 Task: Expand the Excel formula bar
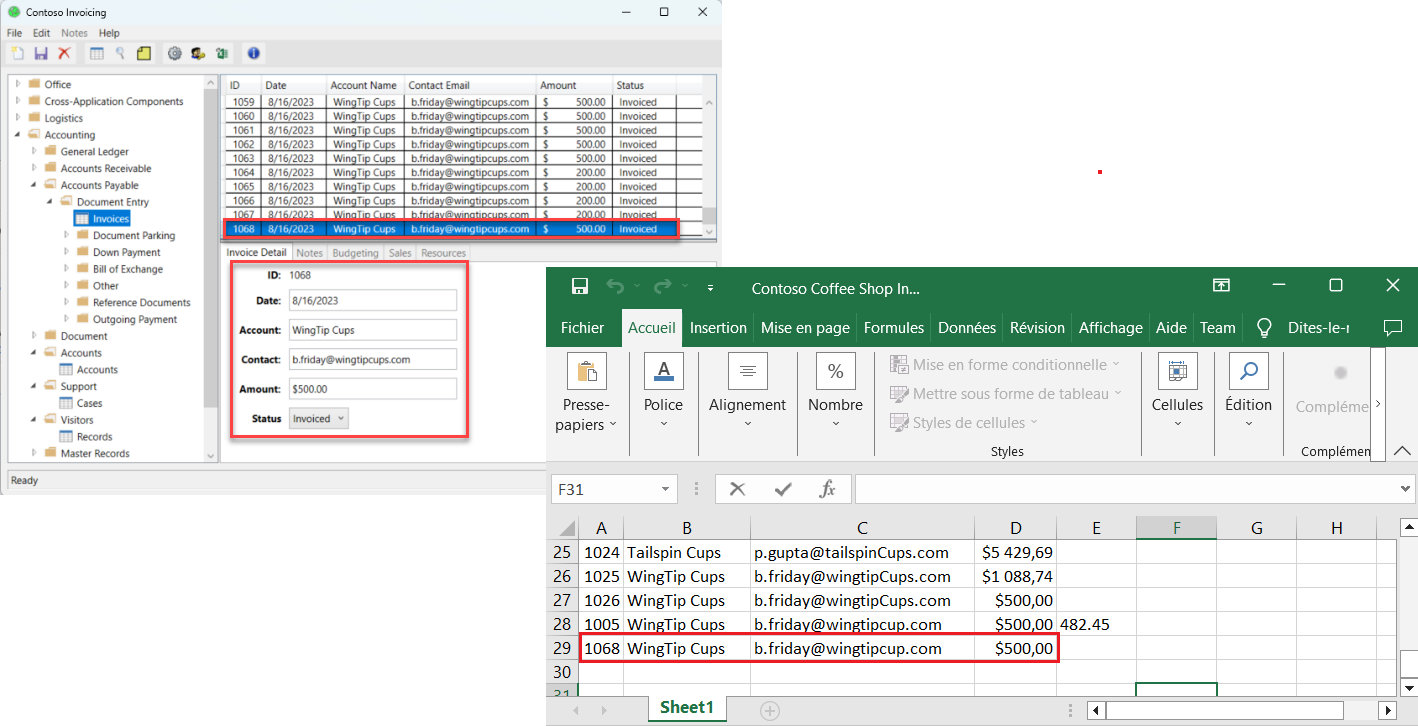[x=1407, y=489]
